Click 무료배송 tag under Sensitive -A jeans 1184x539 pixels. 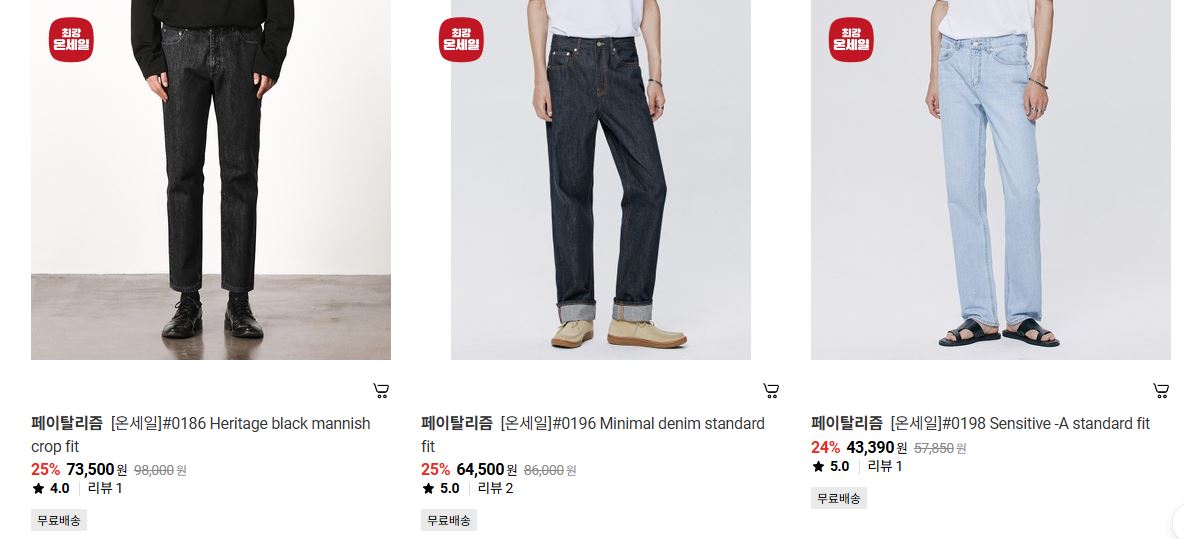point(839,498)
